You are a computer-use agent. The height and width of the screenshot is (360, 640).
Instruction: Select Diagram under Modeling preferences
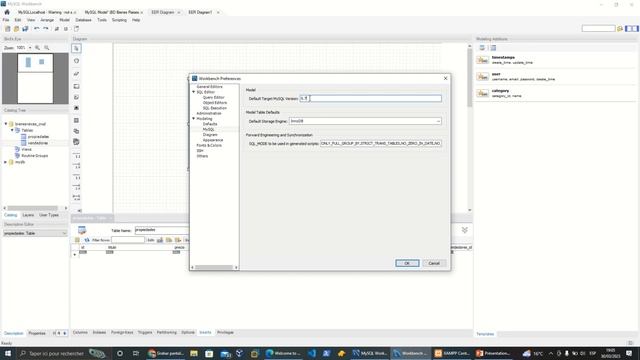point(210,135)
